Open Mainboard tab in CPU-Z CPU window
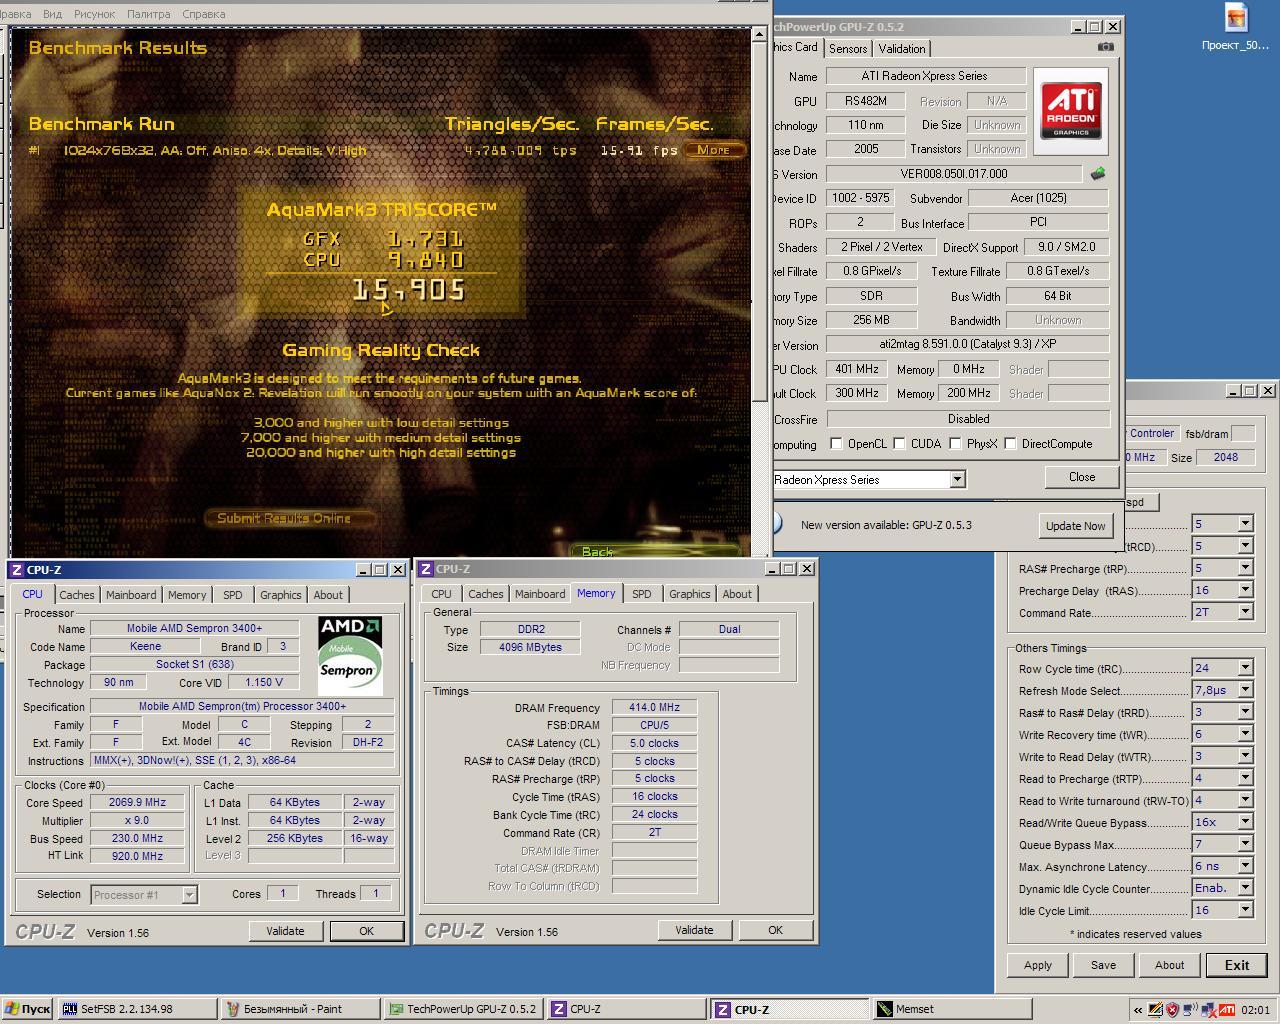Image resolution: width=1280 pixels, height=1024 pixels. (131, 595)
